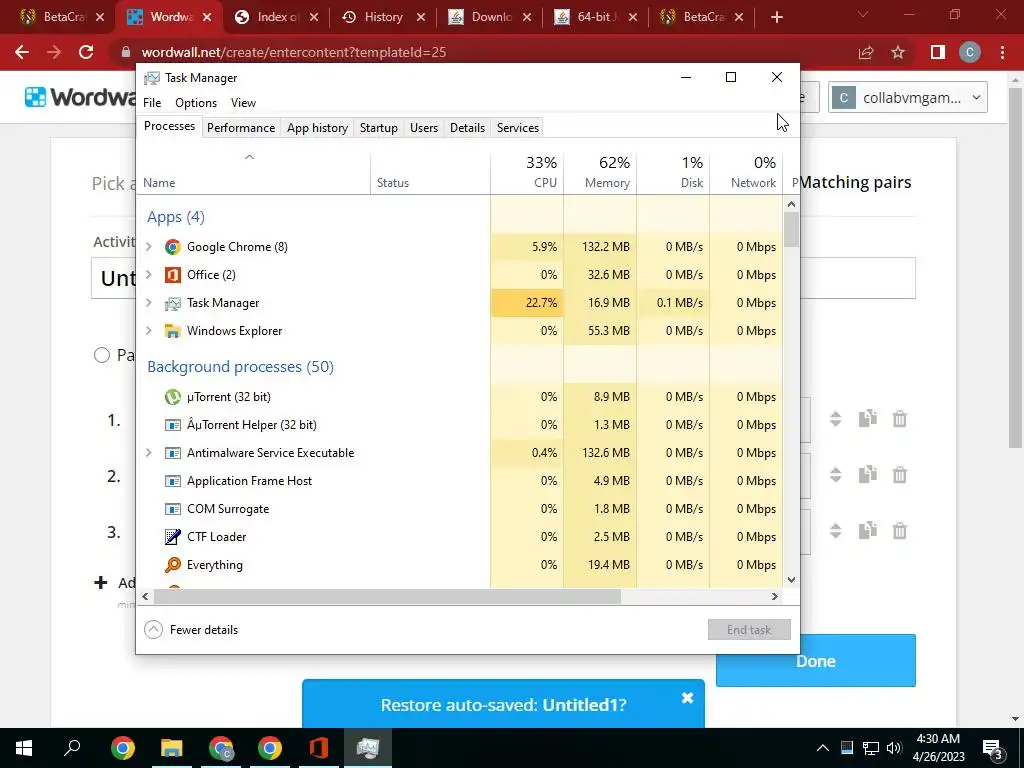Click the CTF Loader process icon
This screenshot has width=1024, height=768.
172,537
